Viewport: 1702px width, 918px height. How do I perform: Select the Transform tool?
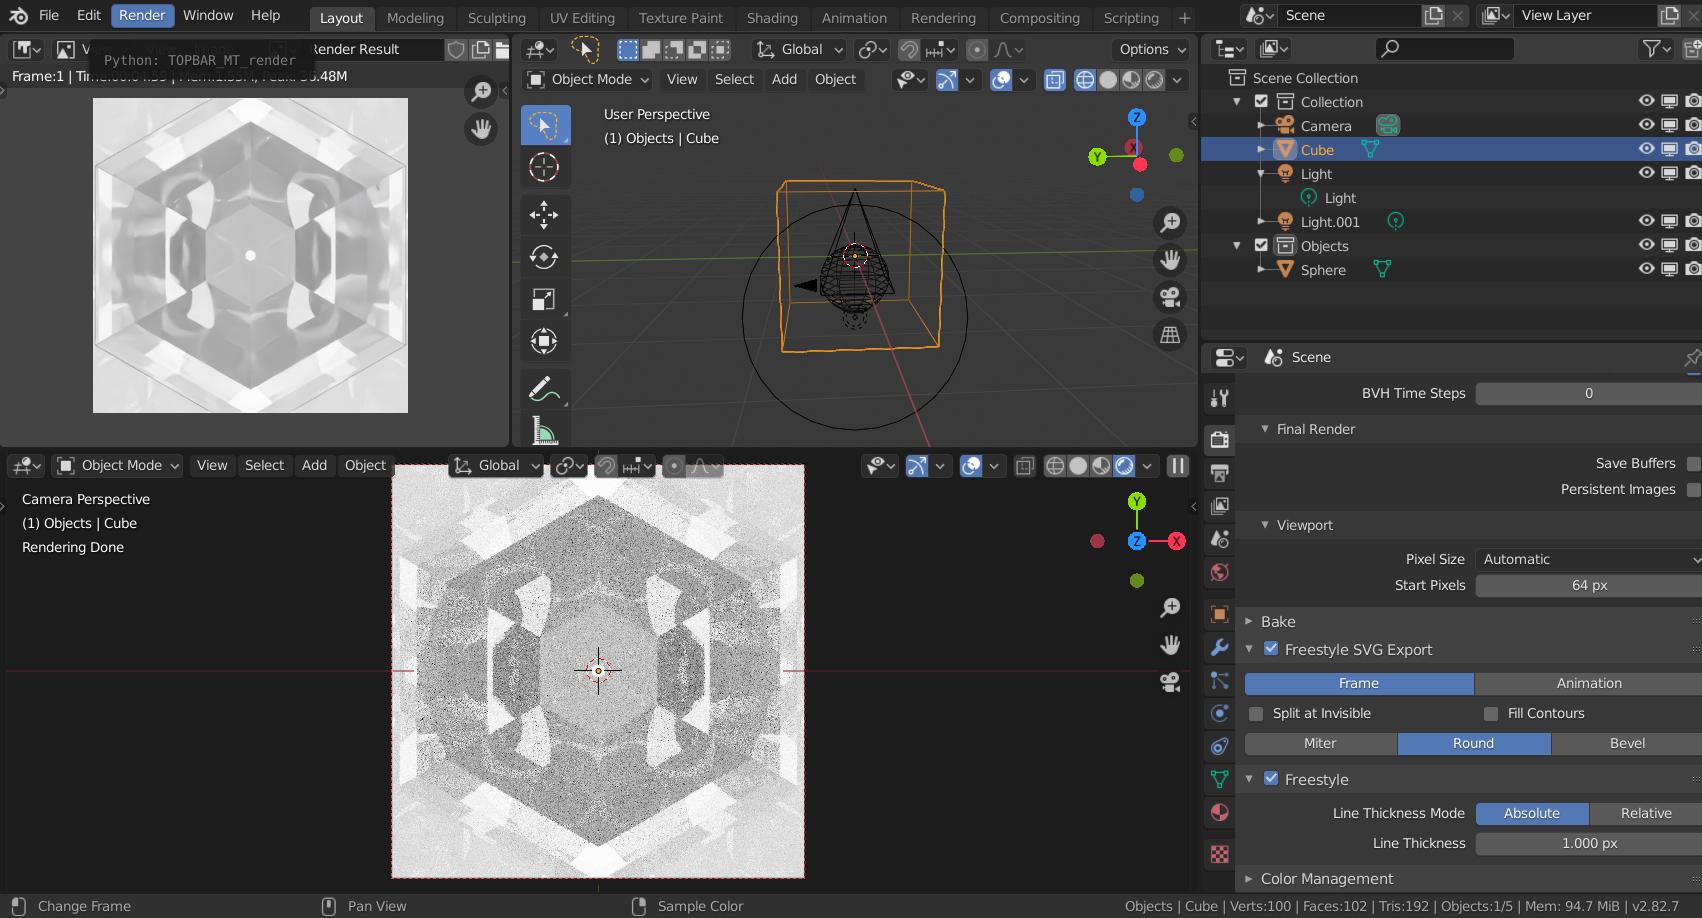[x=544, y=341]
